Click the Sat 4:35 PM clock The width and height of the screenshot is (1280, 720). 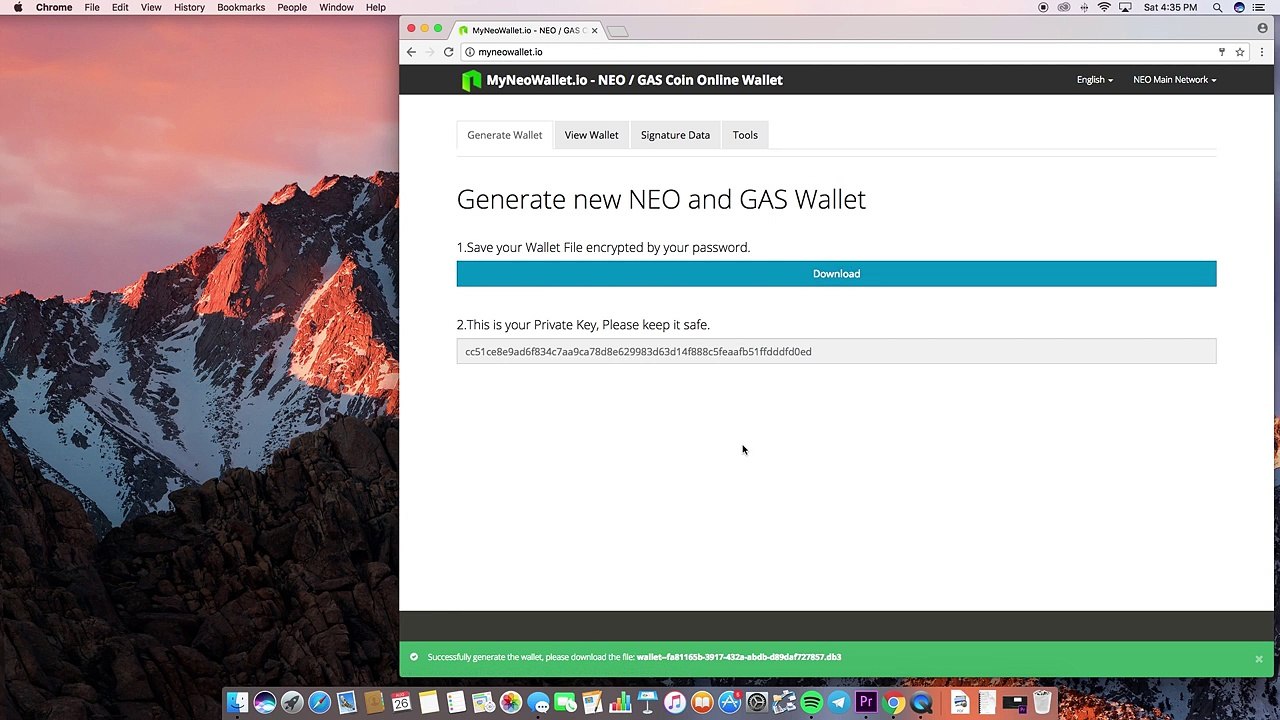(x=1170, y=7)
